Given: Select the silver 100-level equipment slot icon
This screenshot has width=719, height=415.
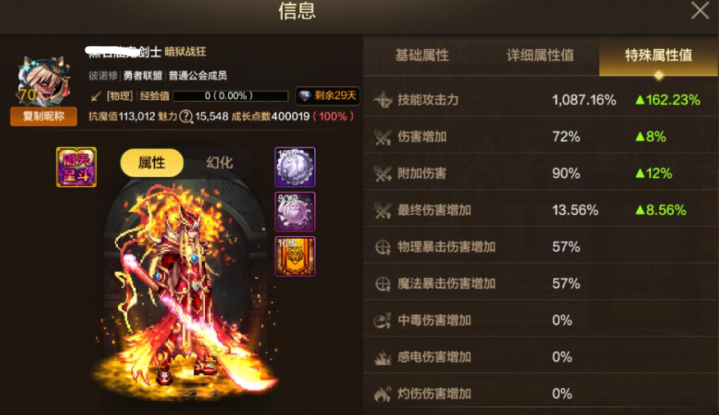Looking at the screenshot, I should 295,167.
